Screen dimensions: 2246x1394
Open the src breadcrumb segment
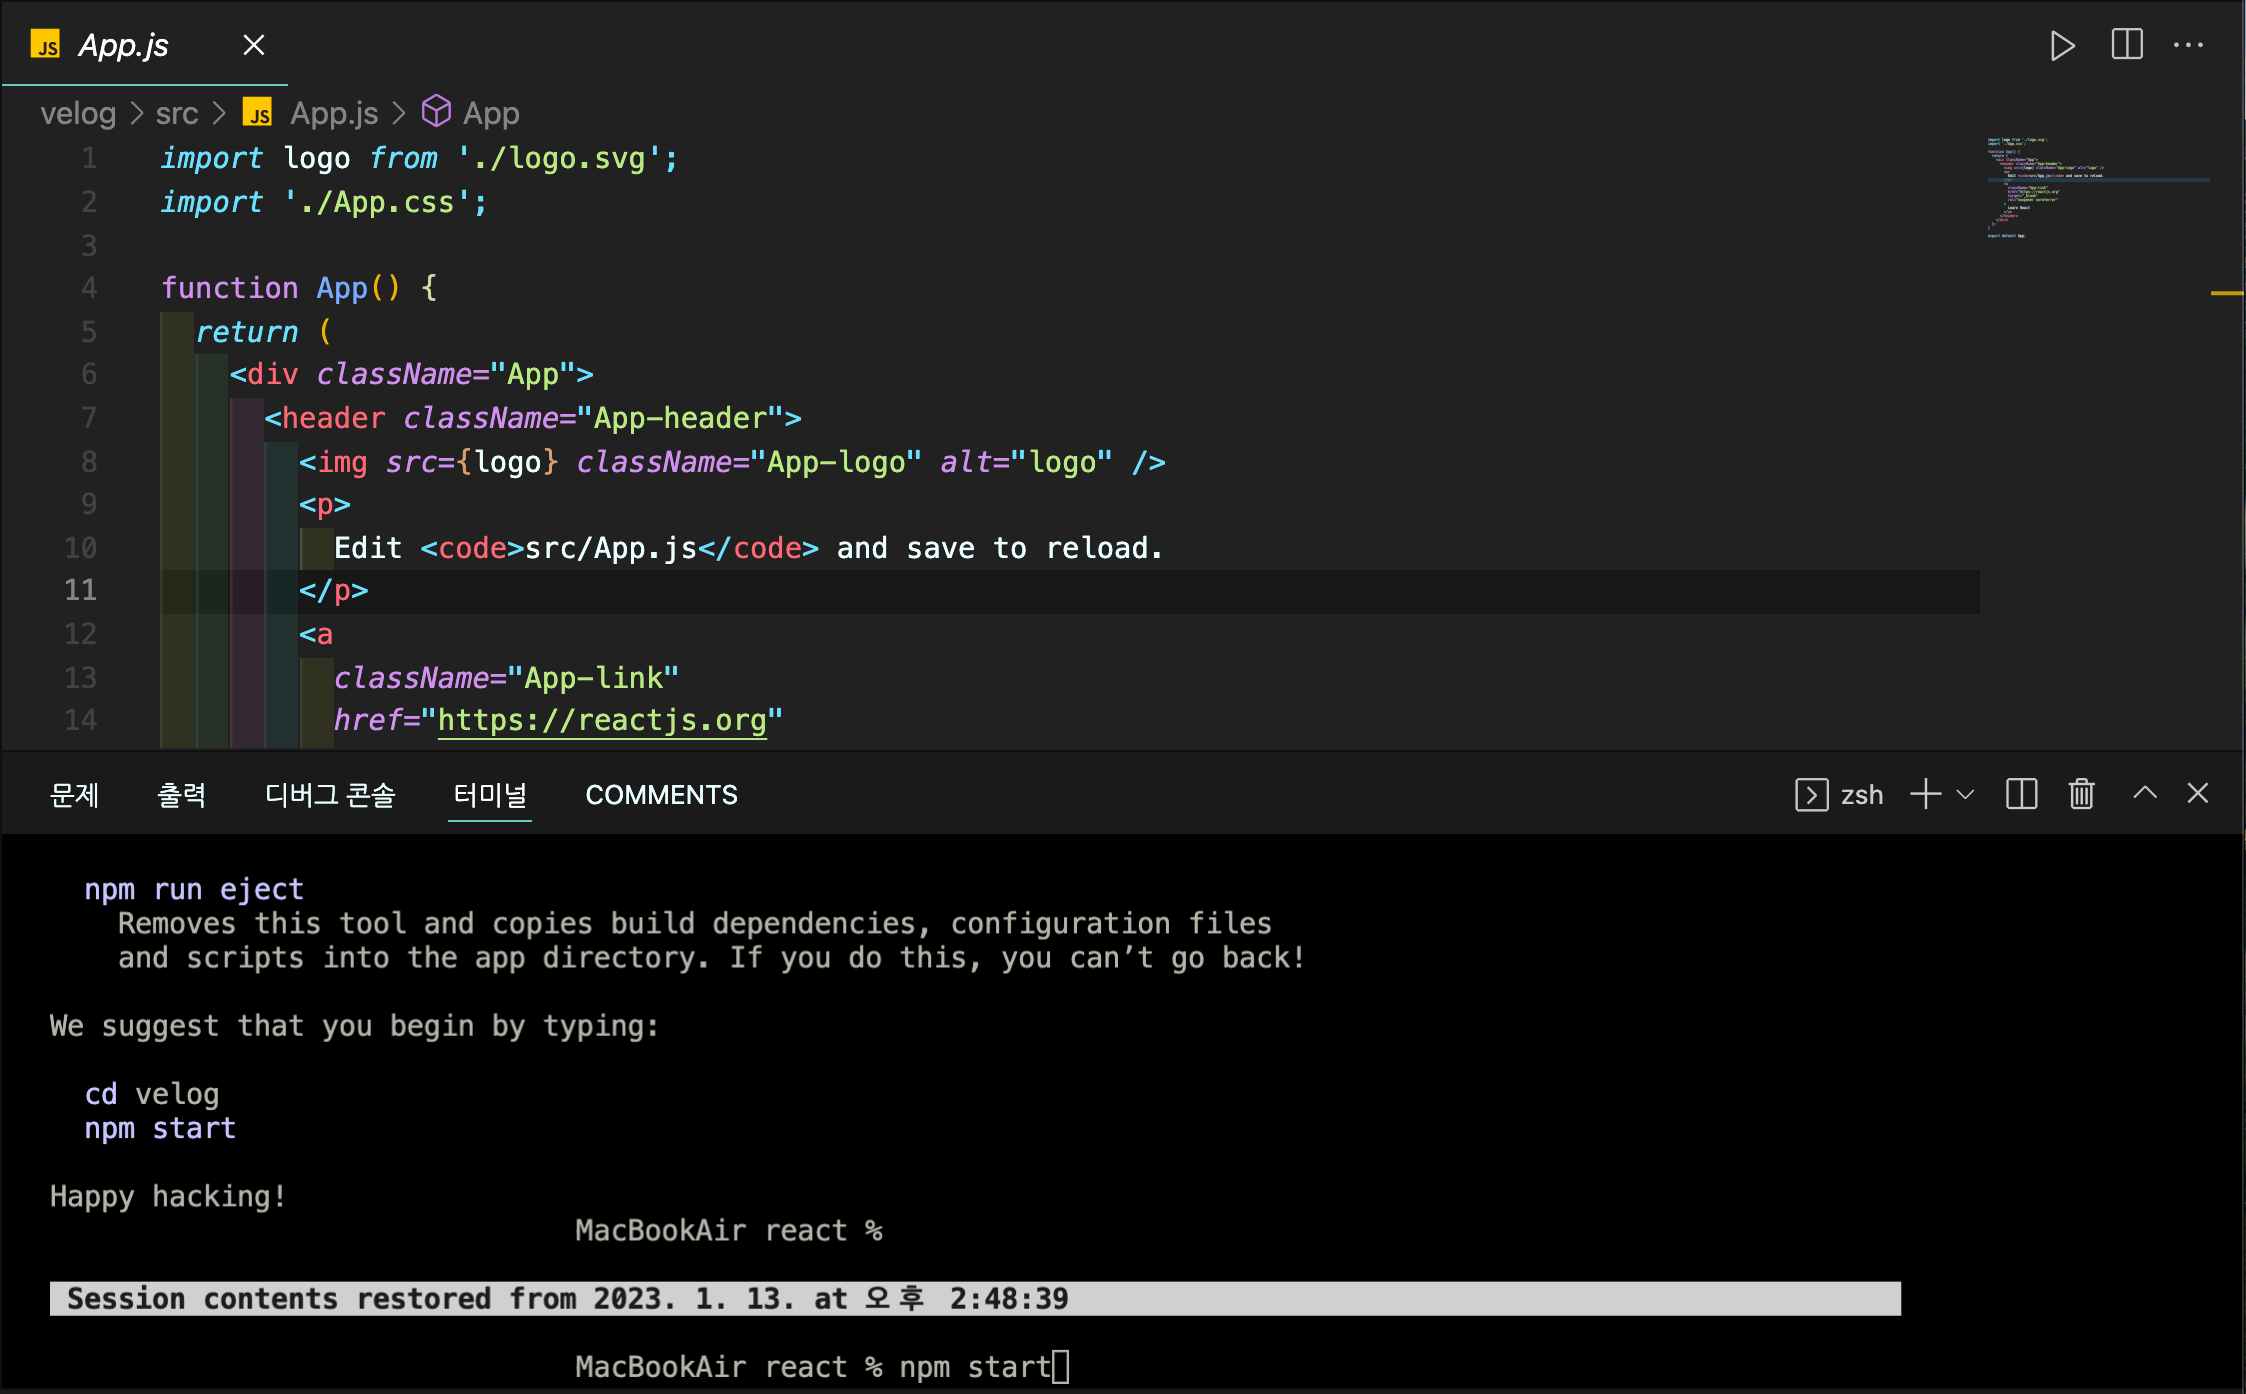pos(177,113)
